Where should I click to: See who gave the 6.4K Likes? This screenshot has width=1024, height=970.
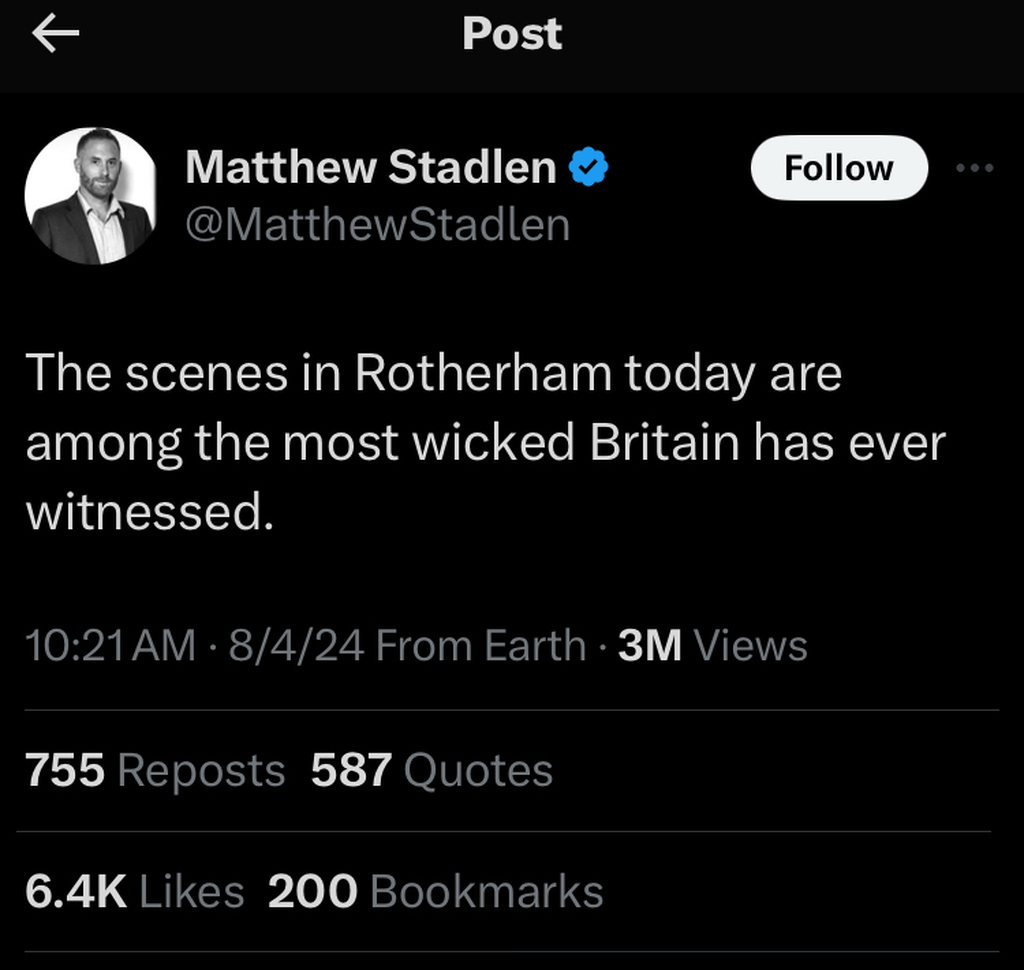point(134,891)
